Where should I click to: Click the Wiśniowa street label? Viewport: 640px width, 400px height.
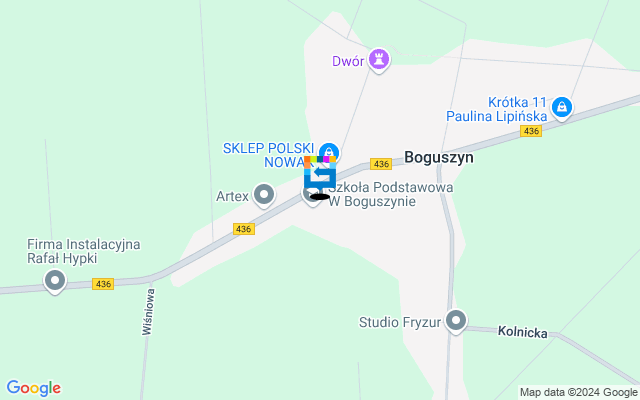tap(148, 312)
